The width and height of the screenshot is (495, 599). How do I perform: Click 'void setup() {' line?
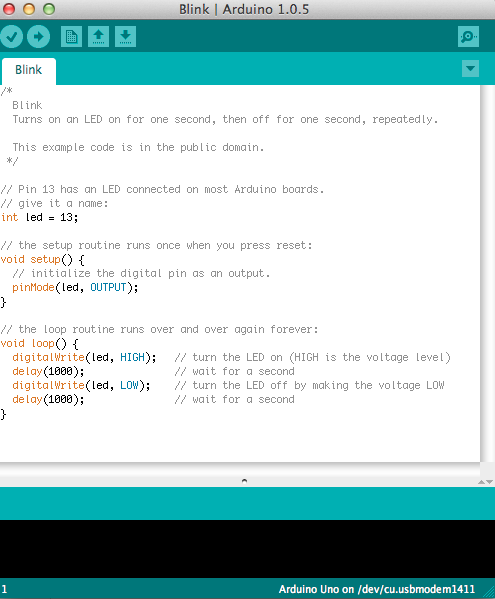click(43, 259)
